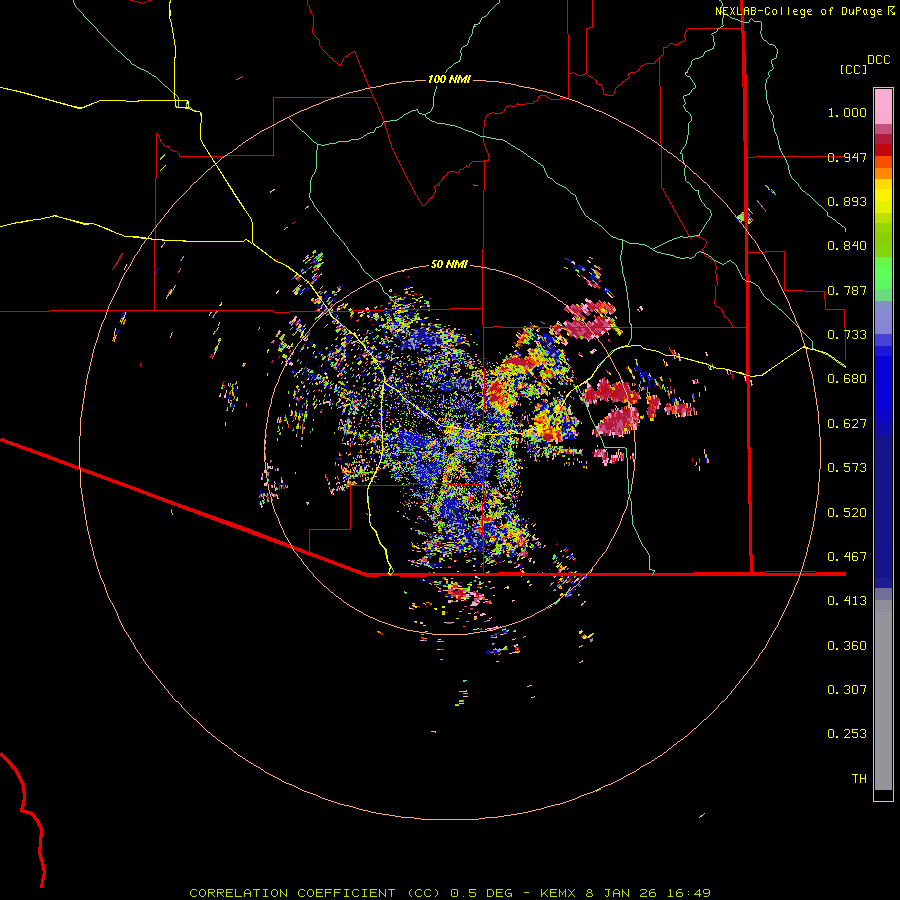Click the 0.467 scale value
The height and width of the screenshot is (900, 900).
coord(847,557)
